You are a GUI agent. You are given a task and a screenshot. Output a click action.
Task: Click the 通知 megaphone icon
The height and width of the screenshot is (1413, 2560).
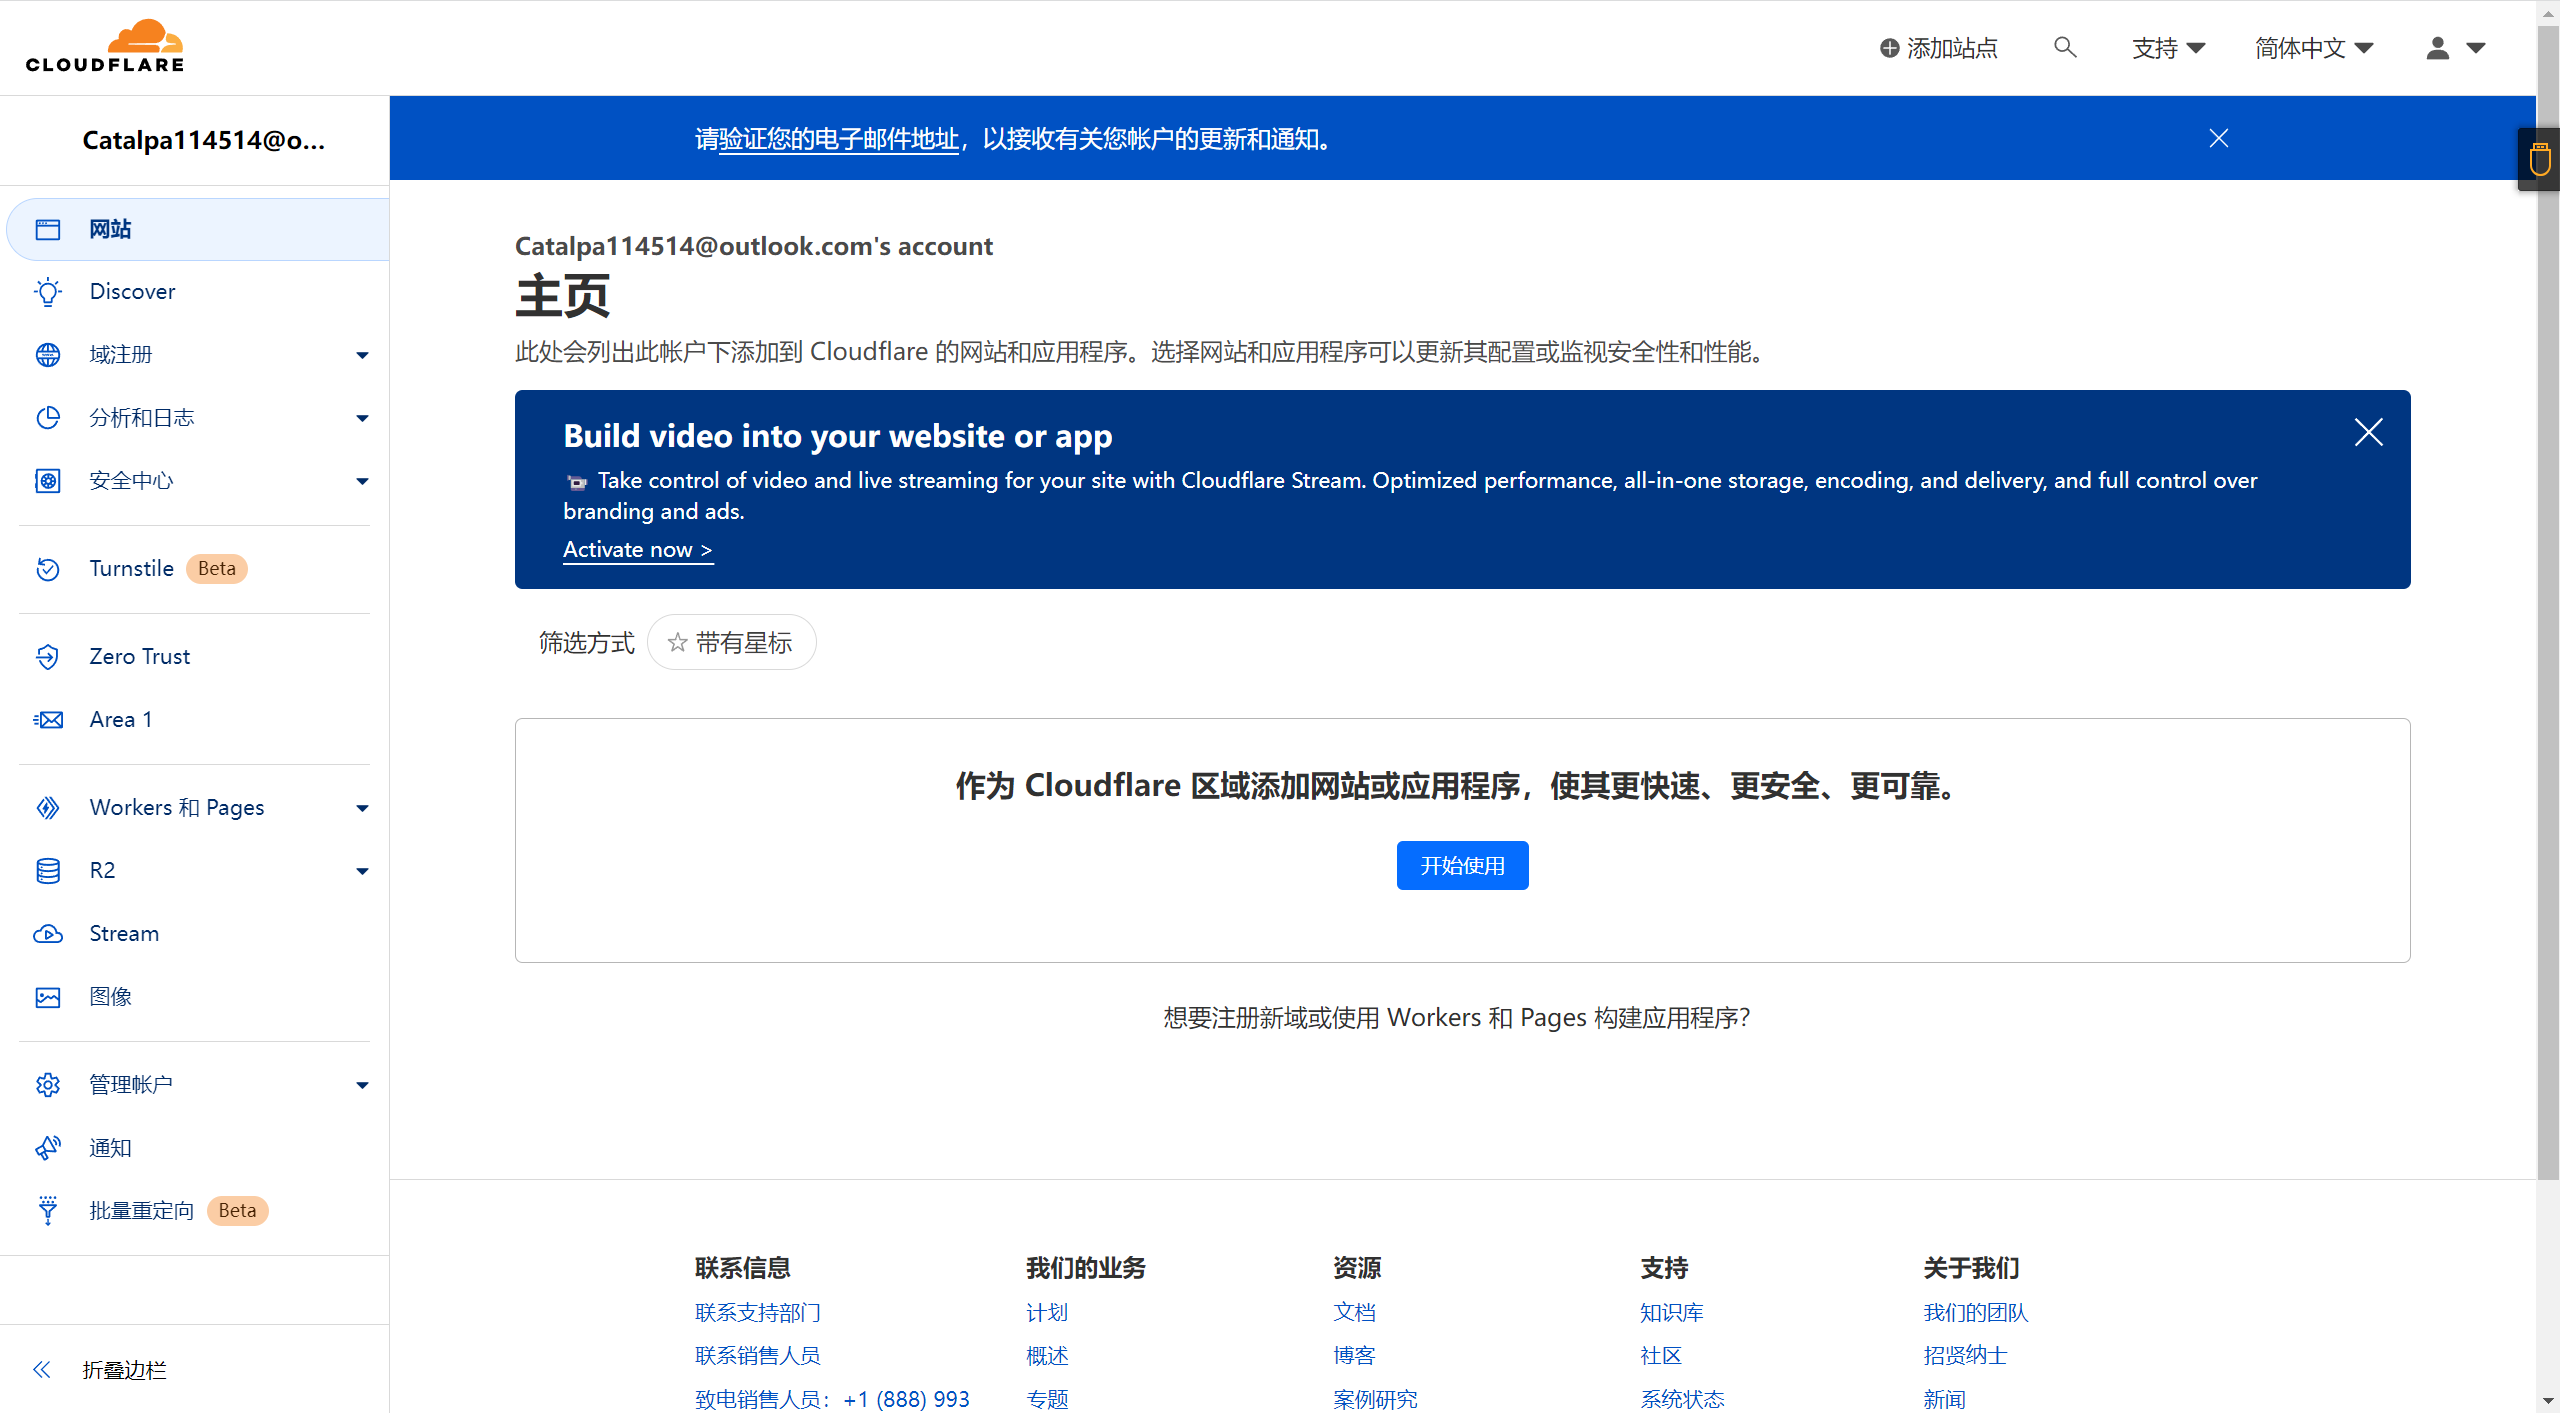coord(48,1148)
